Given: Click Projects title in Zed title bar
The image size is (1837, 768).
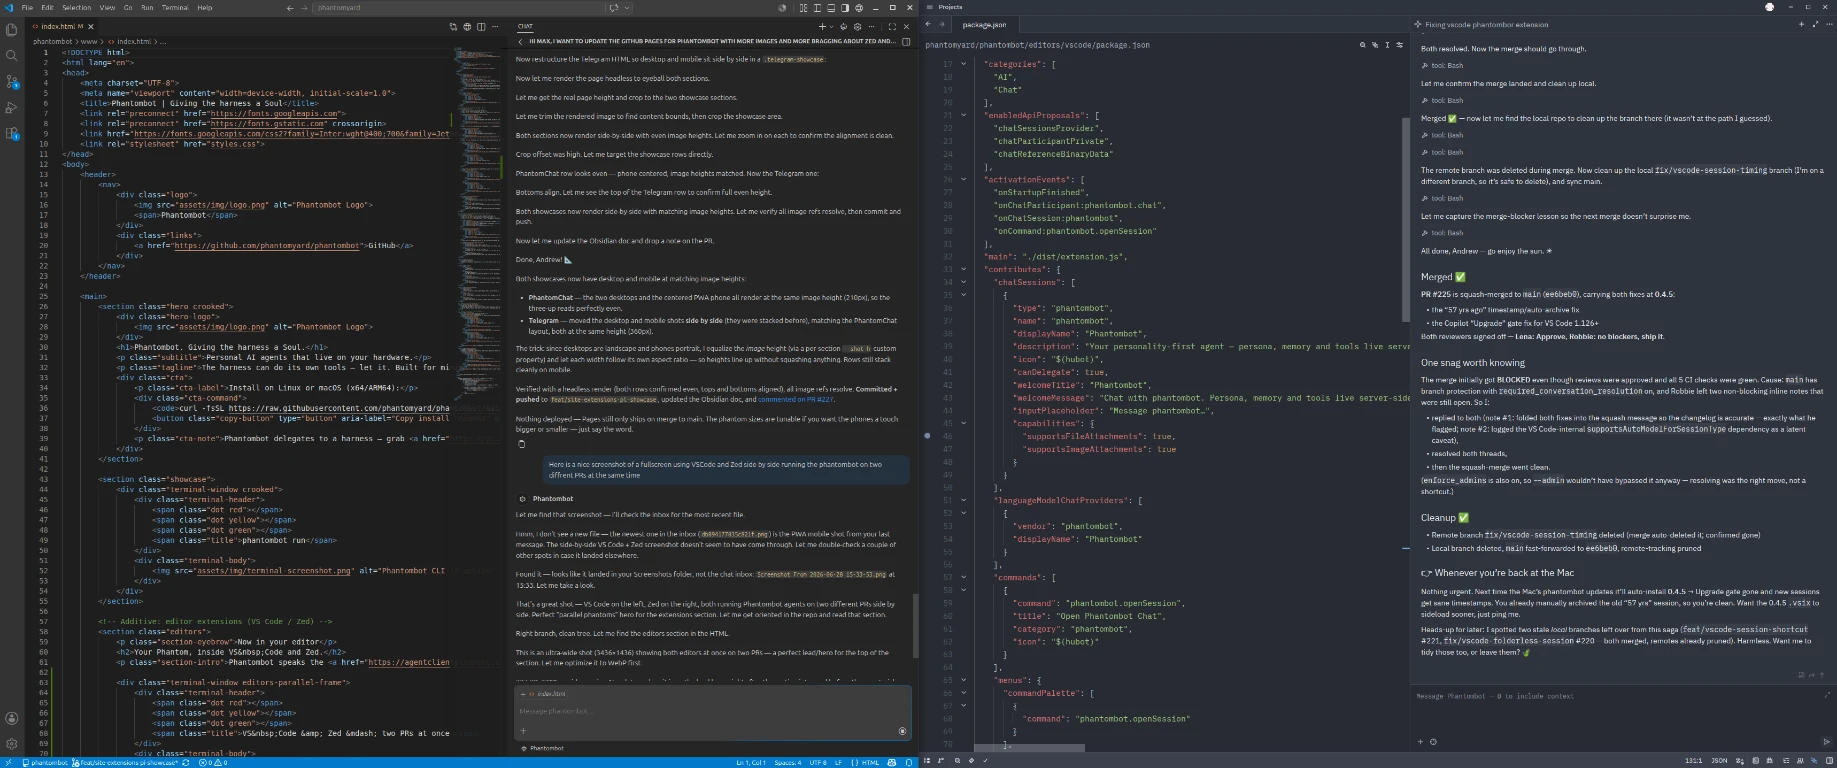Looking at the screenshot, I should (x=950, y=7).
